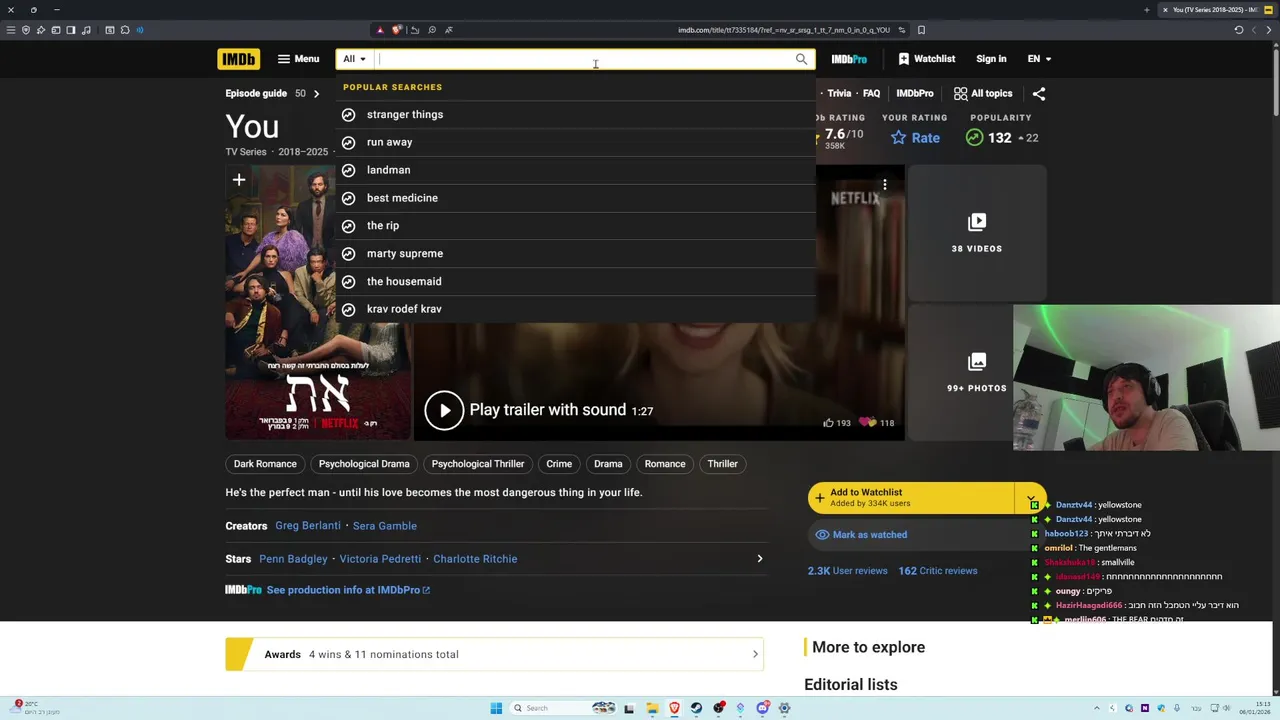1280x720 pixels.
Task: Open creator Greg Berlanti's page
Action: (x=308, y=526)
